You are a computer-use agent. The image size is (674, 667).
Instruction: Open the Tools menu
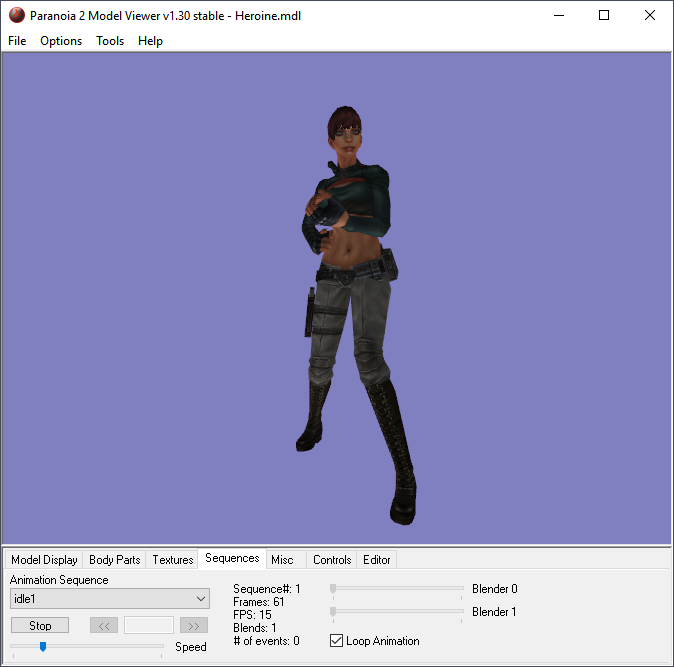[110, 41]
